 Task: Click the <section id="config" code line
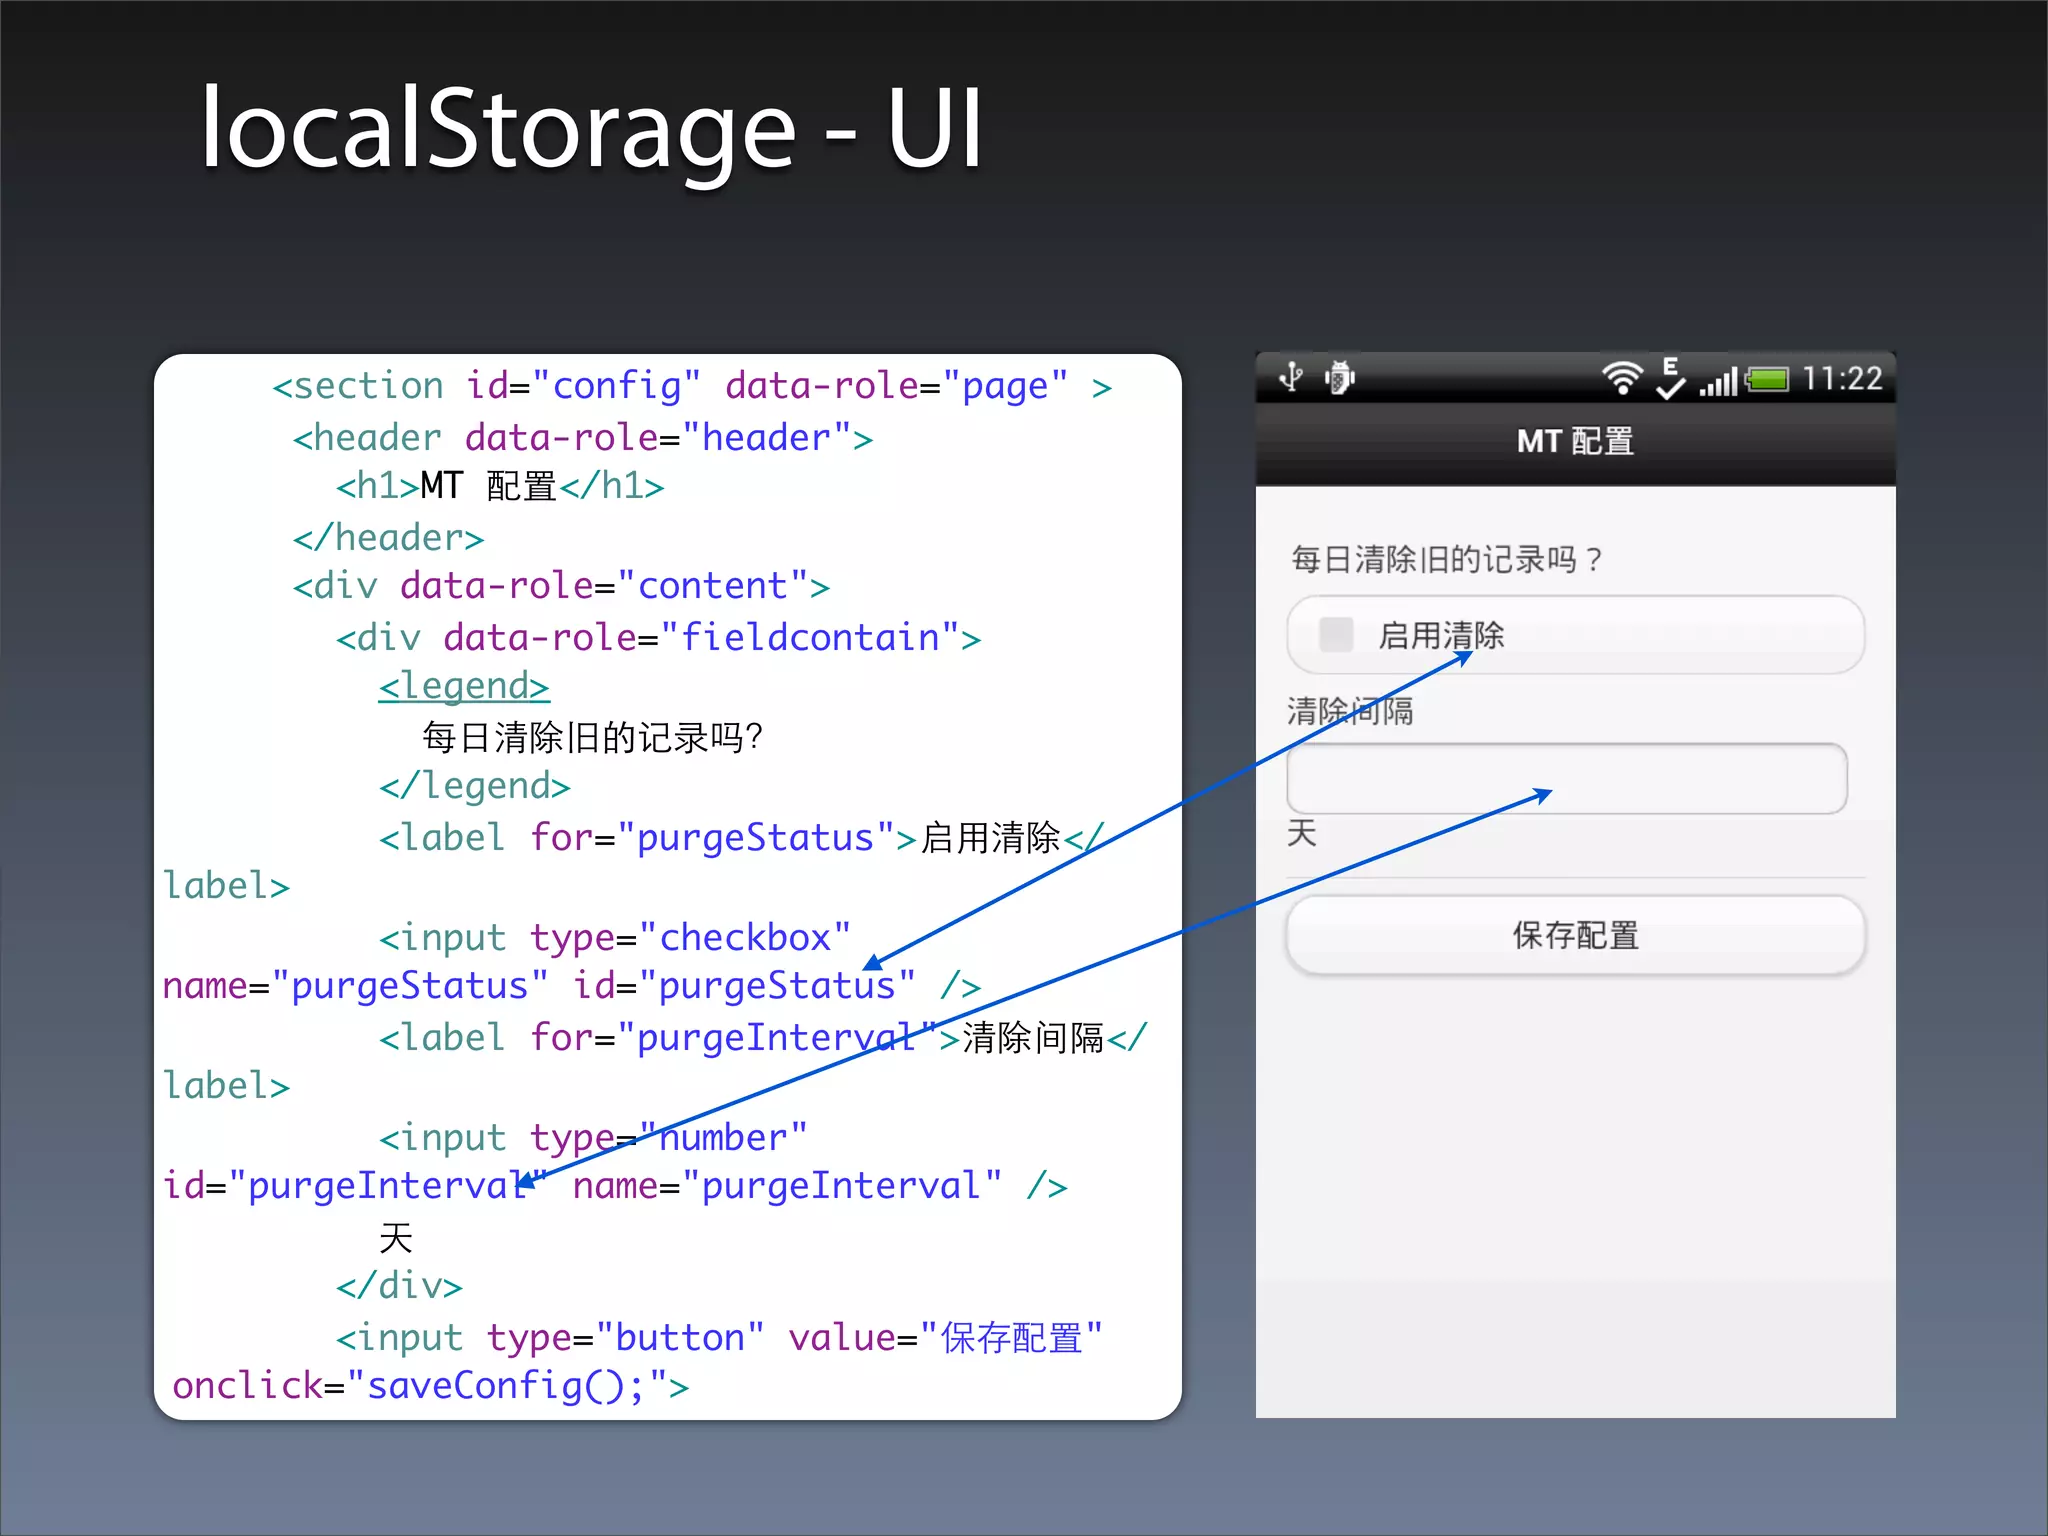[x=692, y=386]
